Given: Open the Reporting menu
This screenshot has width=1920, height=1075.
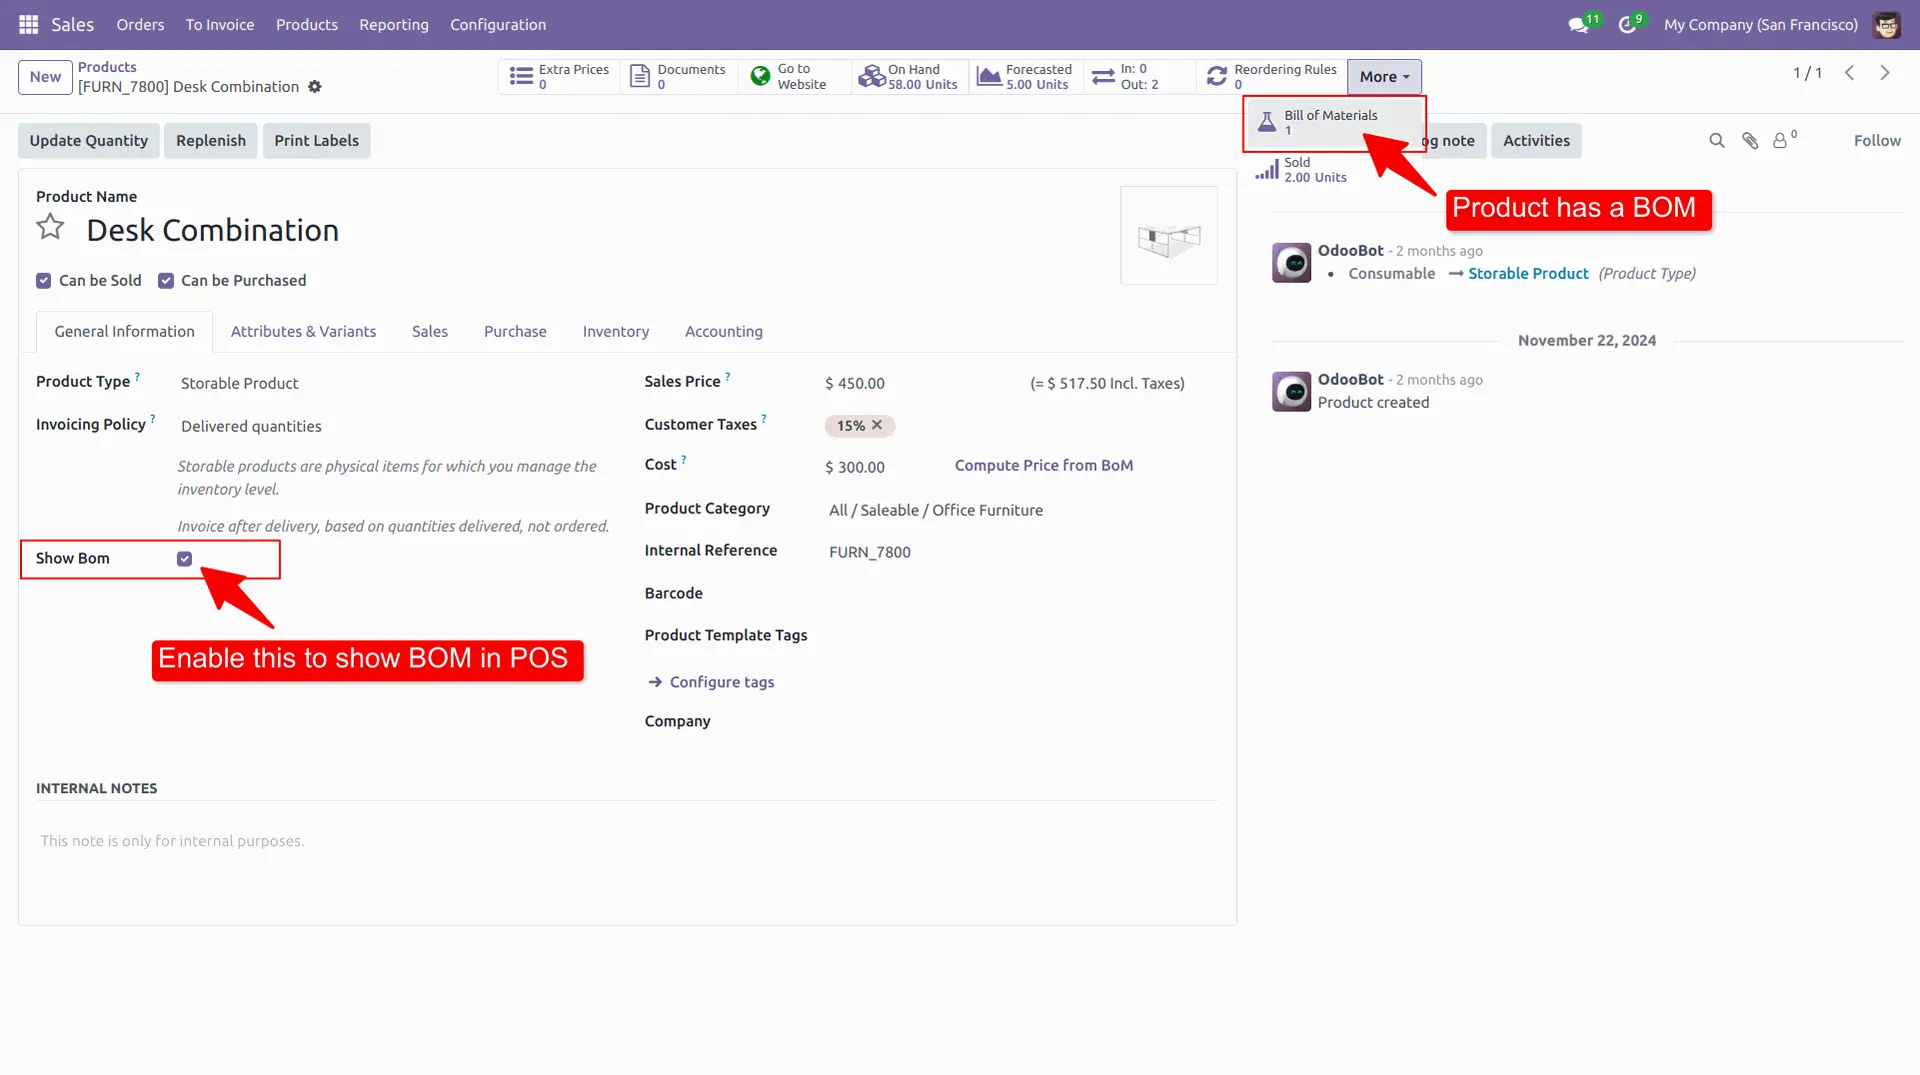Looking at the screenshot, I should (394, 25).
